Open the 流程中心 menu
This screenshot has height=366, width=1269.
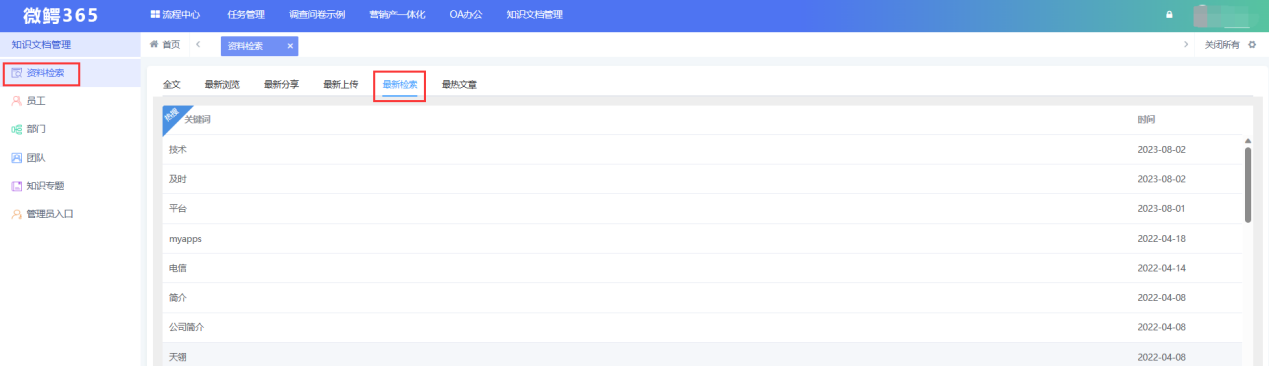(x=175, y=15)
